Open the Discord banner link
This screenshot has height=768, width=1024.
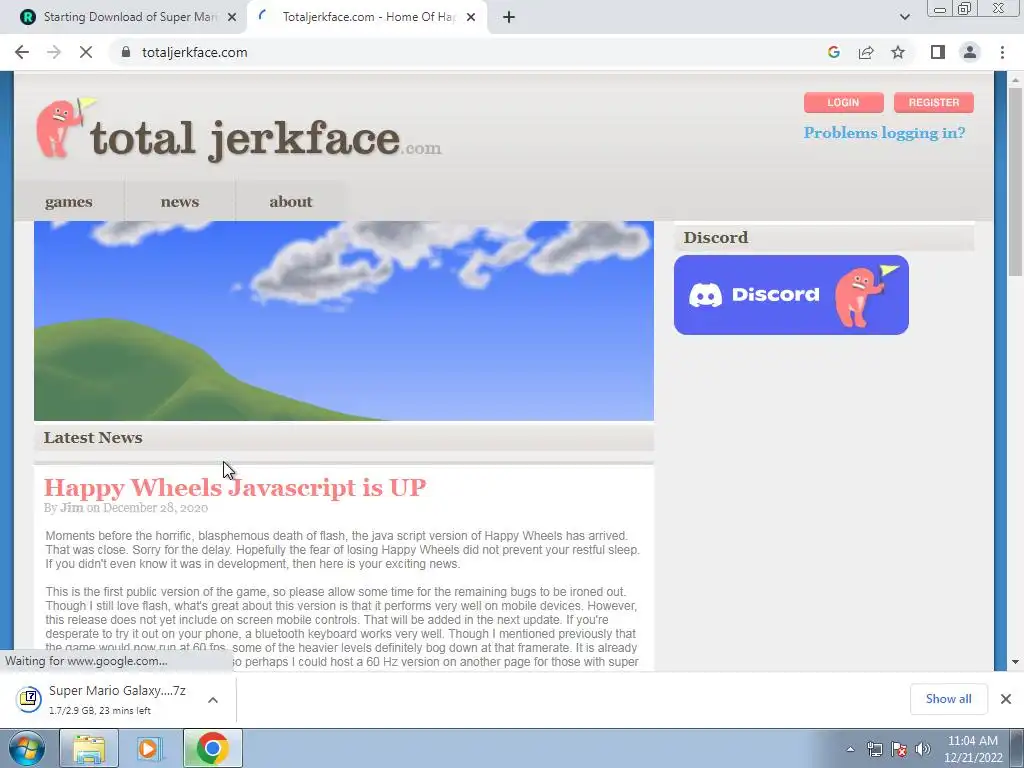[791, 295]
